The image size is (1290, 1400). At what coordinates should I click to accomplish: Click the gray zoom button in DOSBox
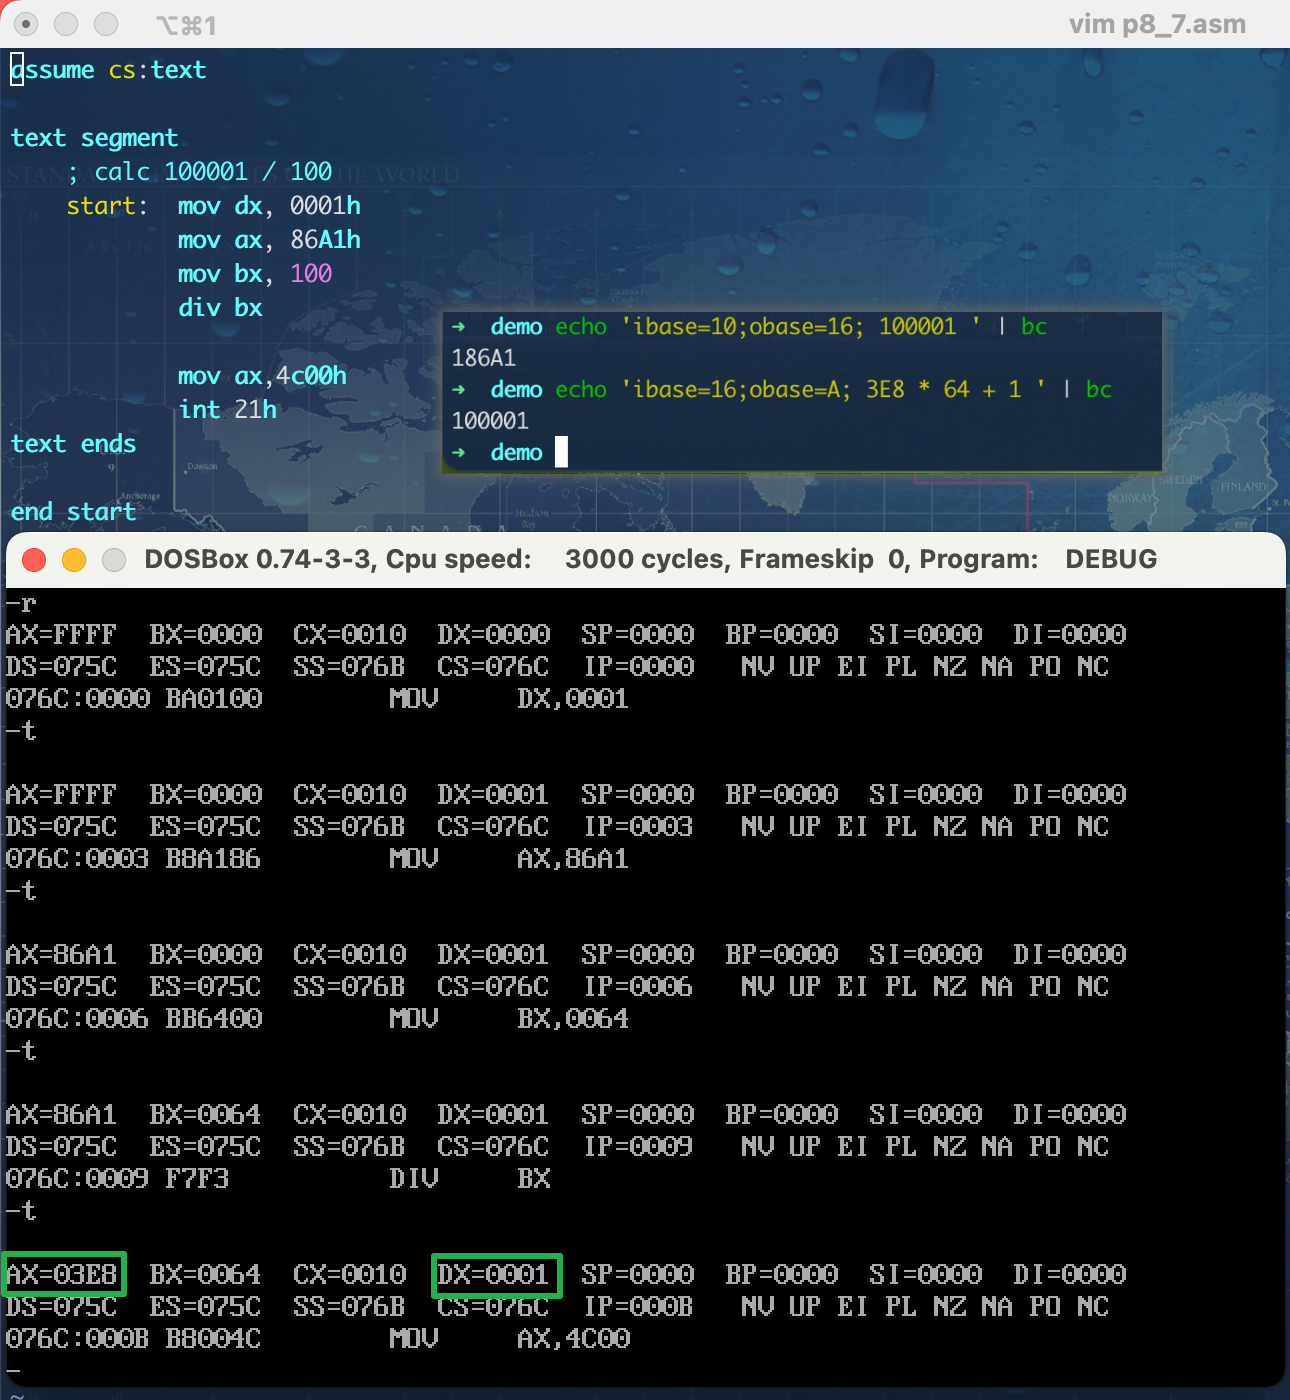coord(114,560)
